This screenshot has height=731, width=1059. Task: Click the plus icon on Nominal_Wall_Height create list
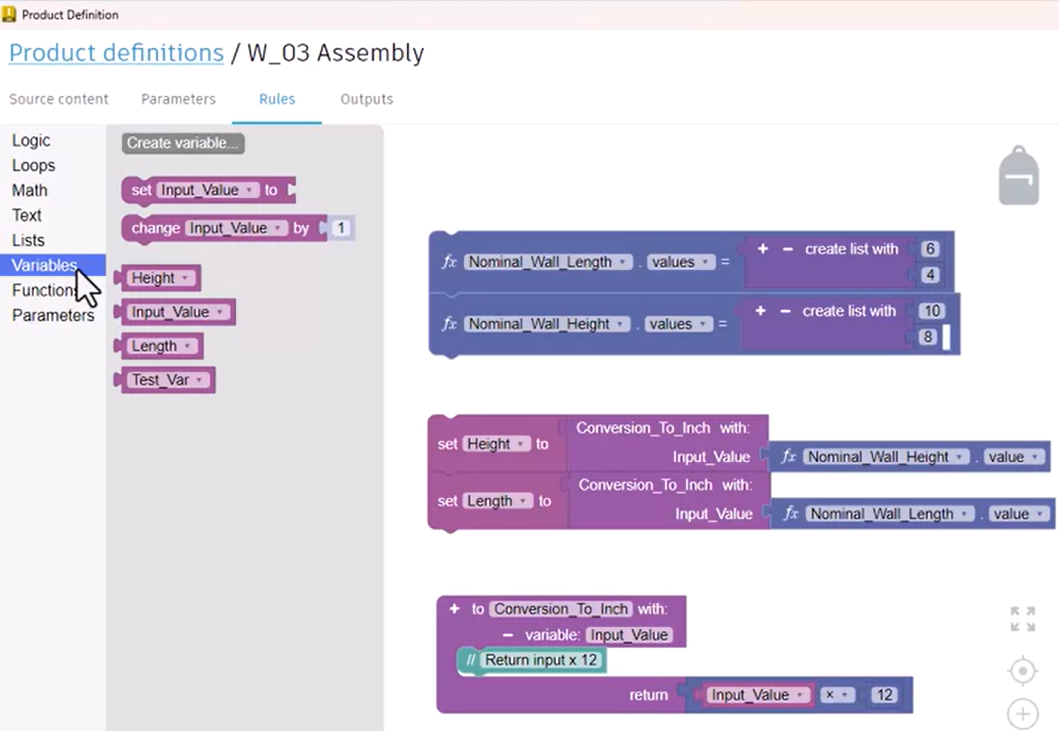[x=760, y=311]
